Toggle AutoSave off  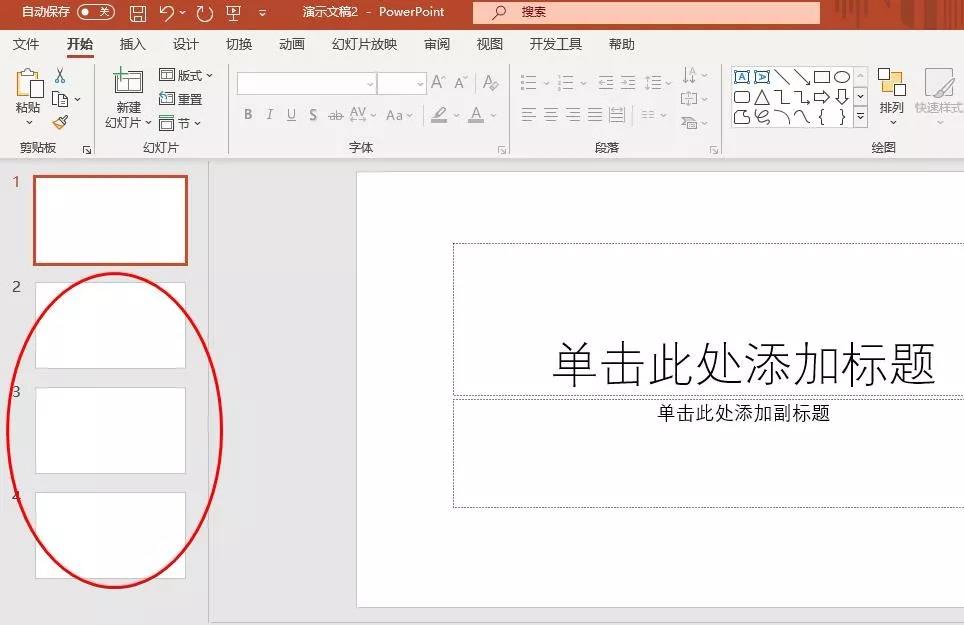[97, 13]
